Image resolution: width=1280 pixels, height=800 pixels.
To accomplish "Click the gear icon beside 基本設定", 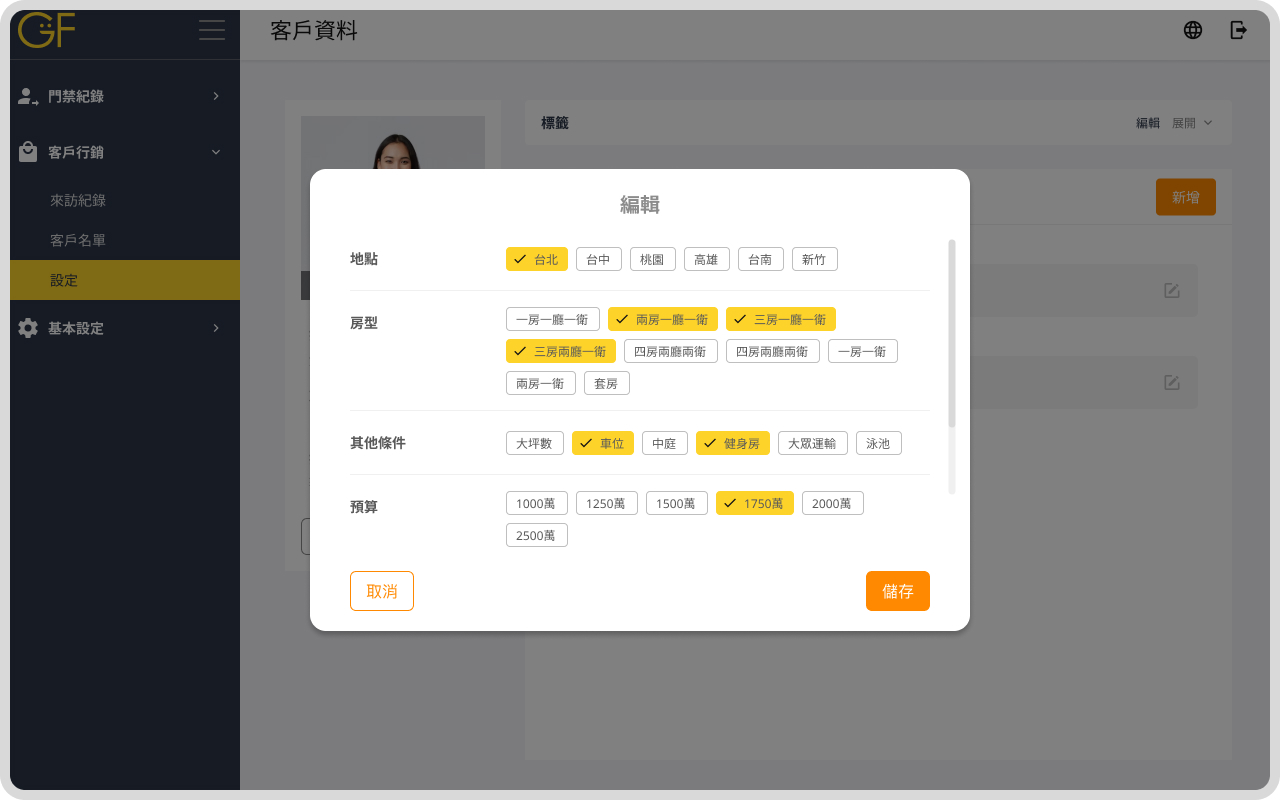I will coord(28,328).
